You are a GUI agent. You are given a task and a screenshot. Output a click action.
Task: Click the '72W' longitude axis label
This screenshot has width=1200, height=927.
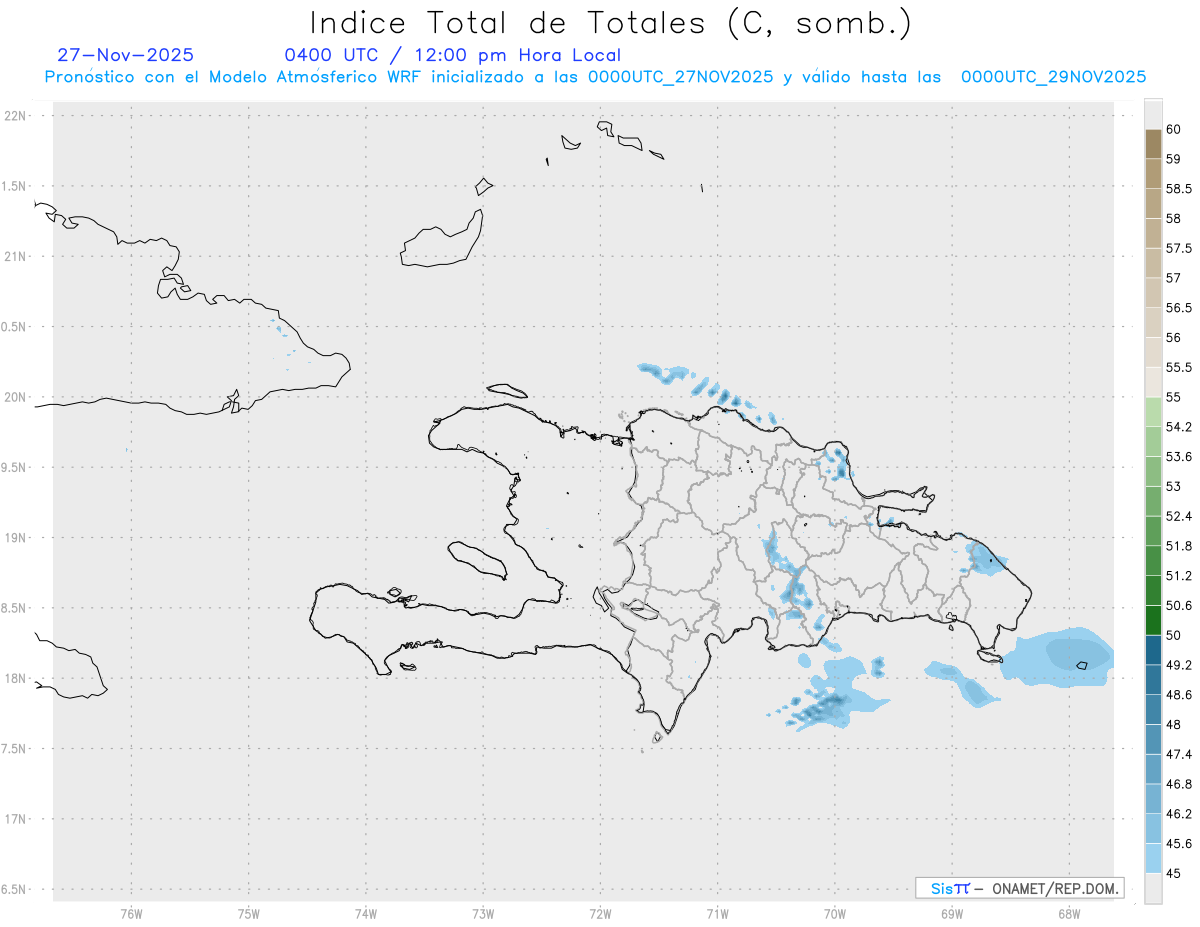(600, 913)
